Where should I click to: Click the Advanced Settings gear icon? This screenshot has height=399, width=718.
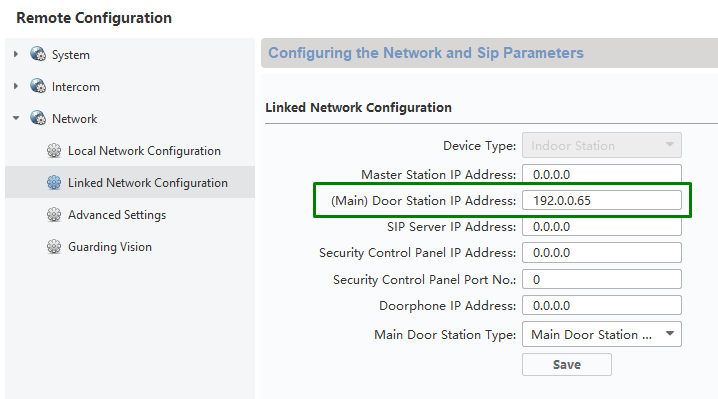point(54,214)
